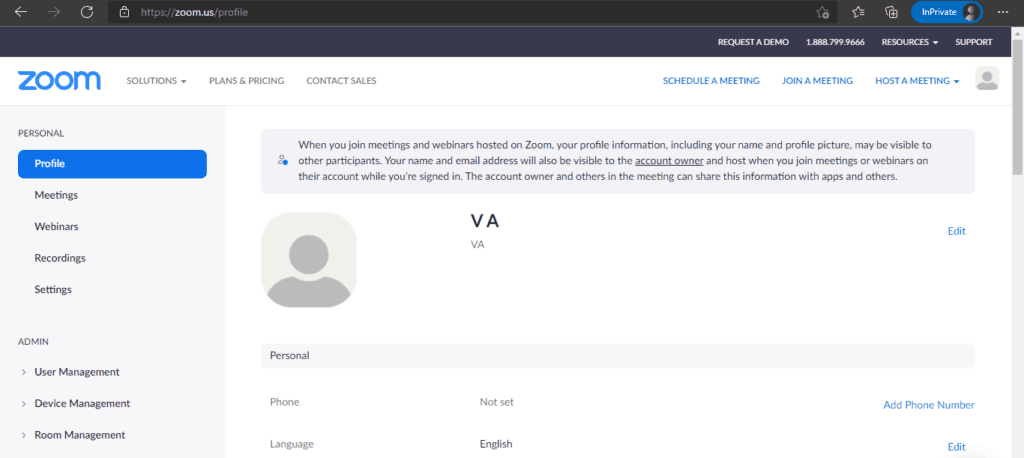The height and width of the screenshot is (458, 1024).
Task: Edit the Language setting
Action: (956, 447)
